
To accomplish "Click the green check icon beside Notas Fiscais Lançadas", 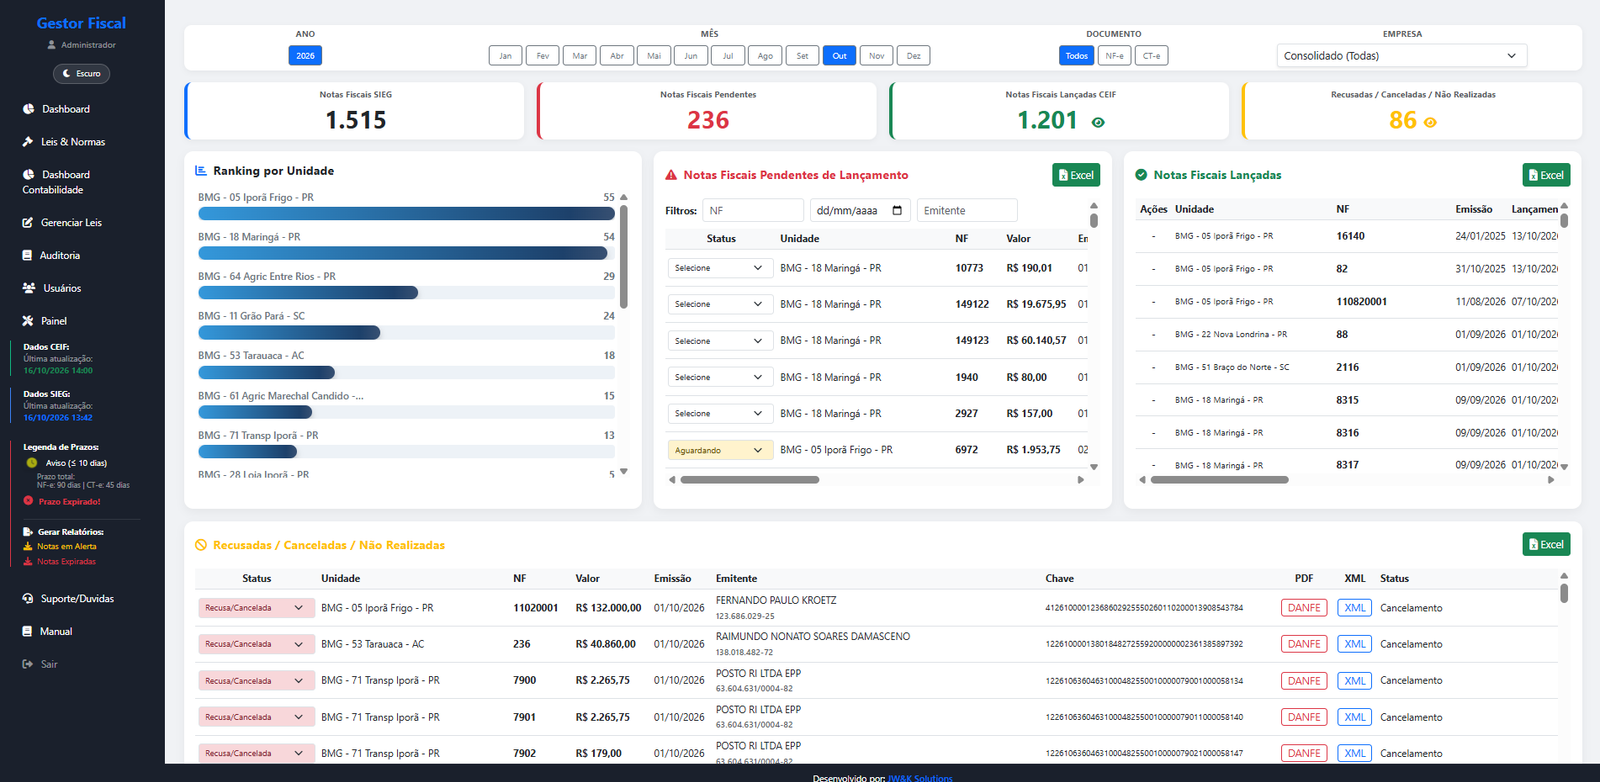I will (x=1141, y=175).
